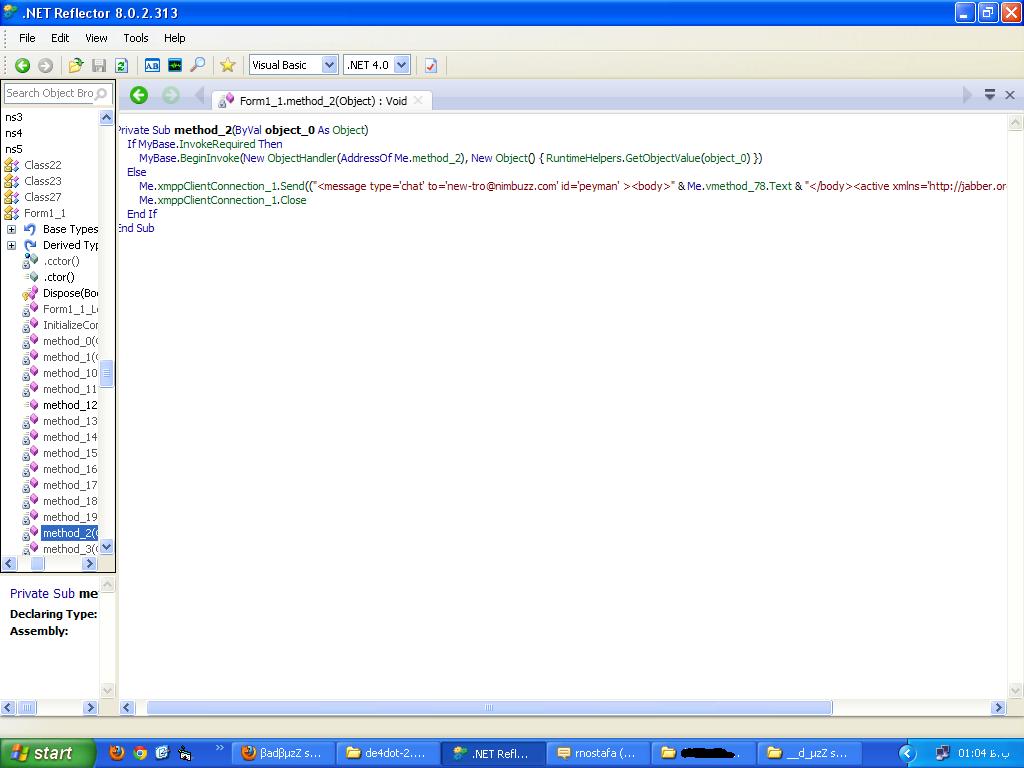The width and height of the screenshot is (1024, 768).
Task: Open the View menu
Action: click(x=97, y=38)
